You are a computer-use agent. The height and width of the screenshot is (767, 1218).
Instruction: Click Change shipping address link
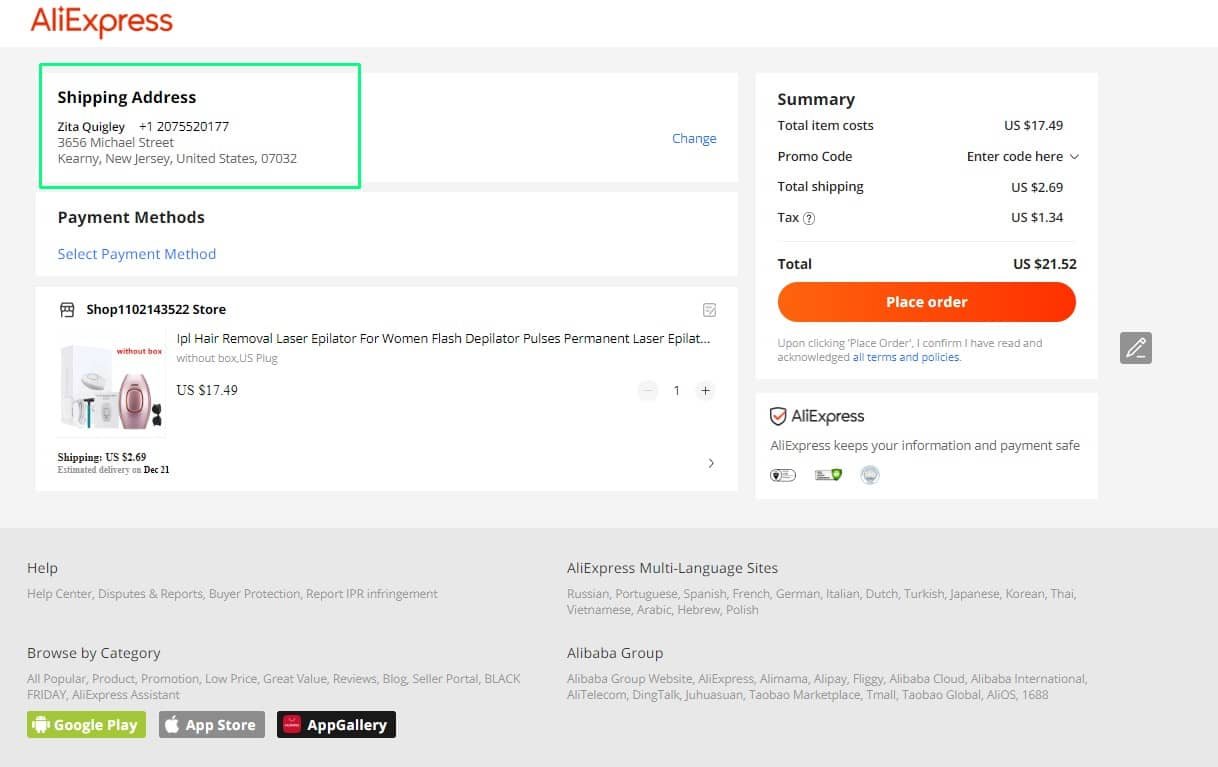(694, 139)
